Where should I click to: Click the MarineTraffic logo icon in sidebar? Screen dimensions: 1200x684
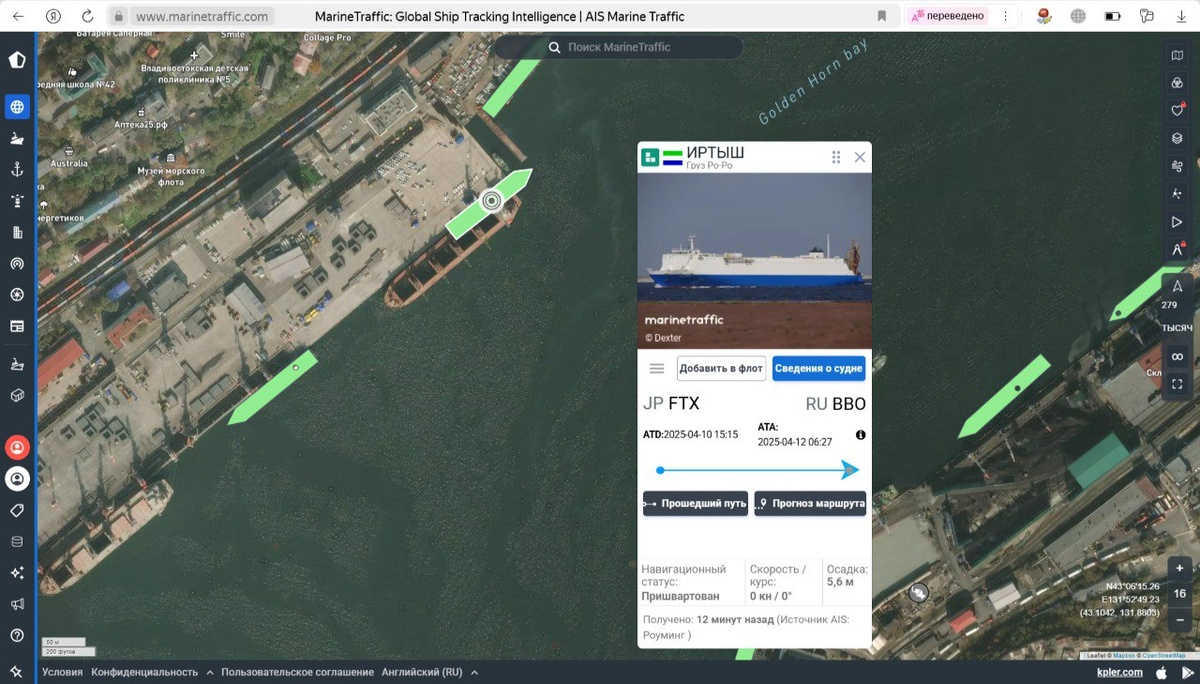pos(16,60)
